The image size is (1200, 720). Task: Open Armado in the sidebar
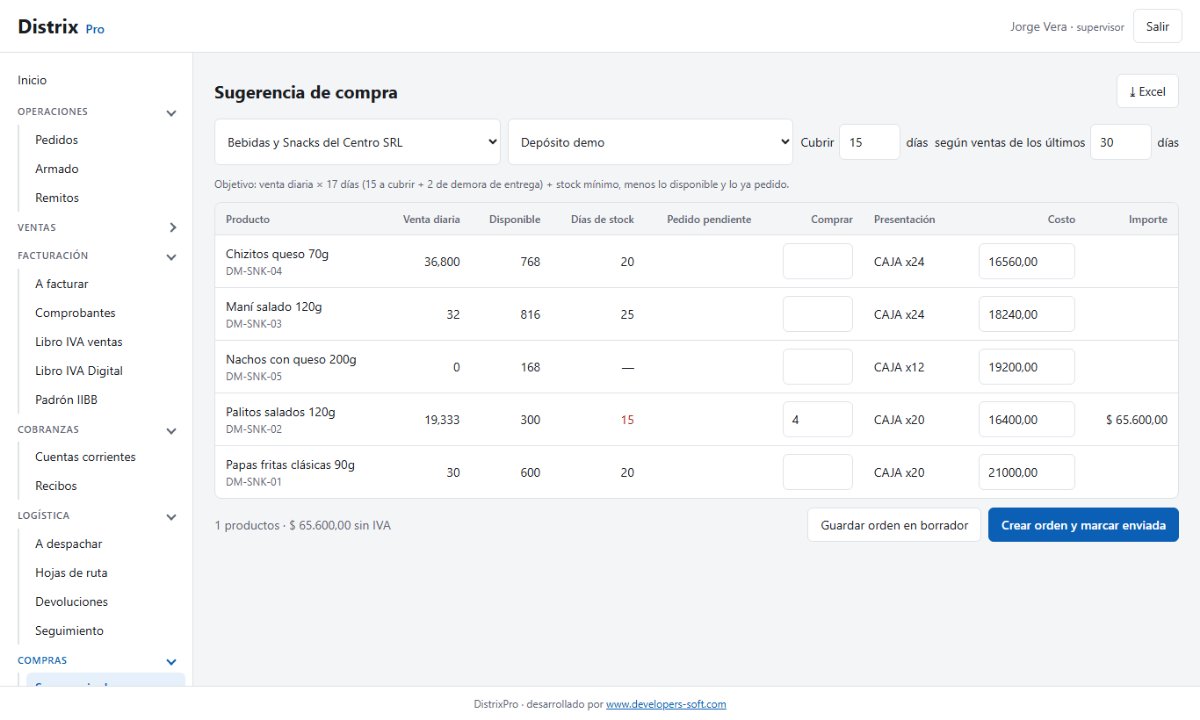click(x=56, y=169)
